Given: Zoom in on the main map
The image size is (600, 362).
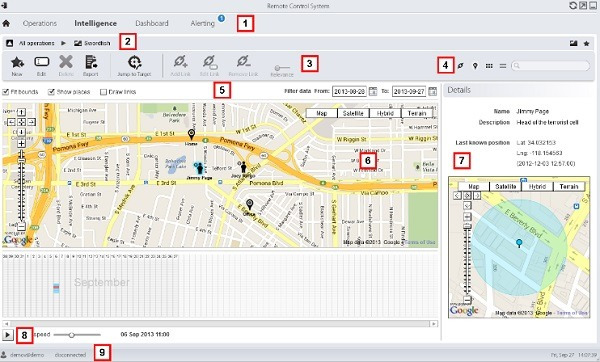Looking at the screenshot, I should (21, 144).
